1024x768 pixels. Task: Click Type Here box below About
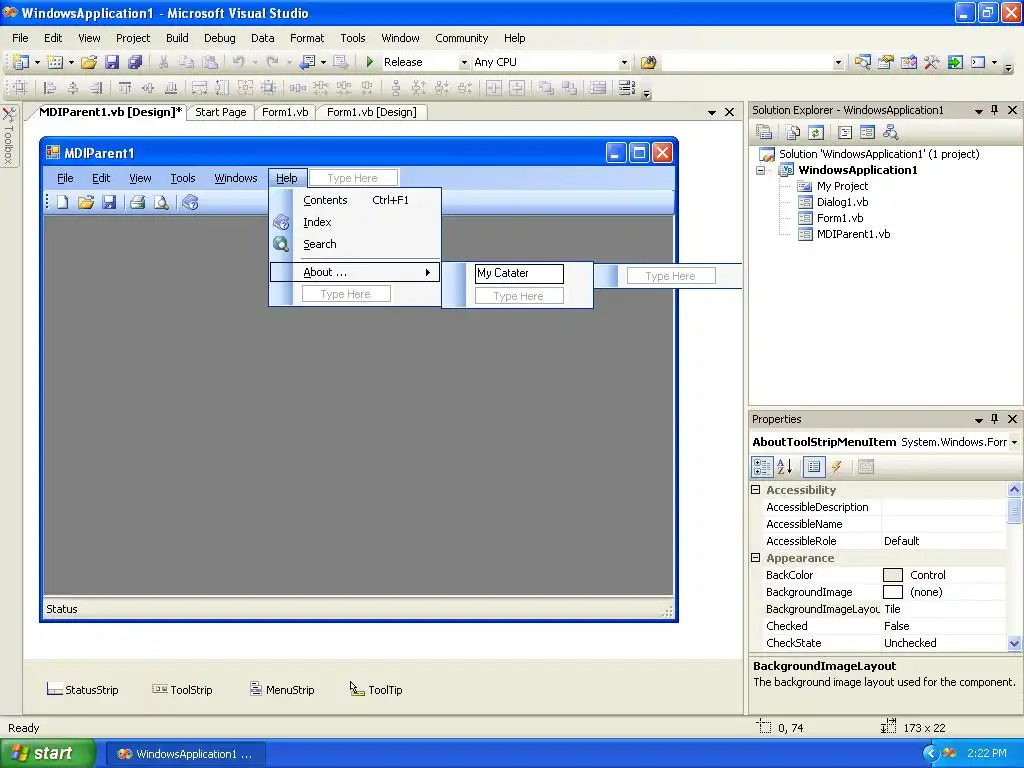pos(346,294)
